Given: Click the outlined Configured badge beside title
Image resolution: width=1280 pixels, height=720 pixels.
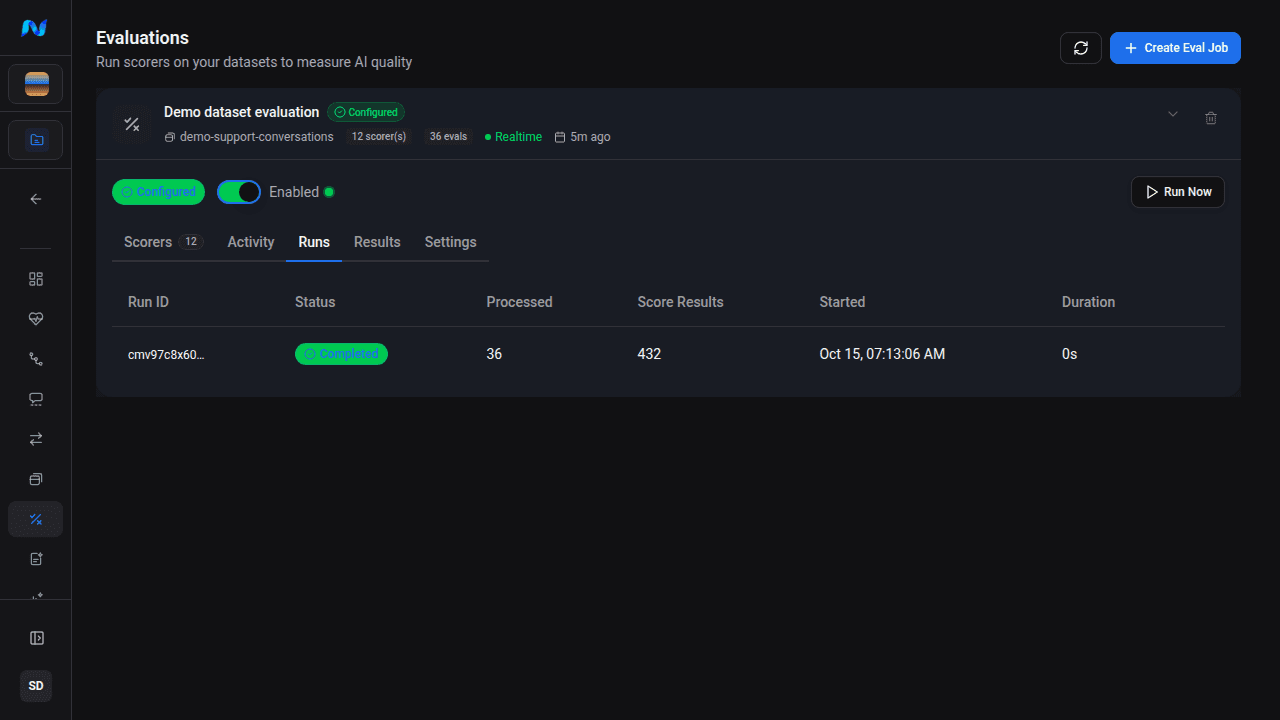Looking at the screenshot, I should click(366, 112).
